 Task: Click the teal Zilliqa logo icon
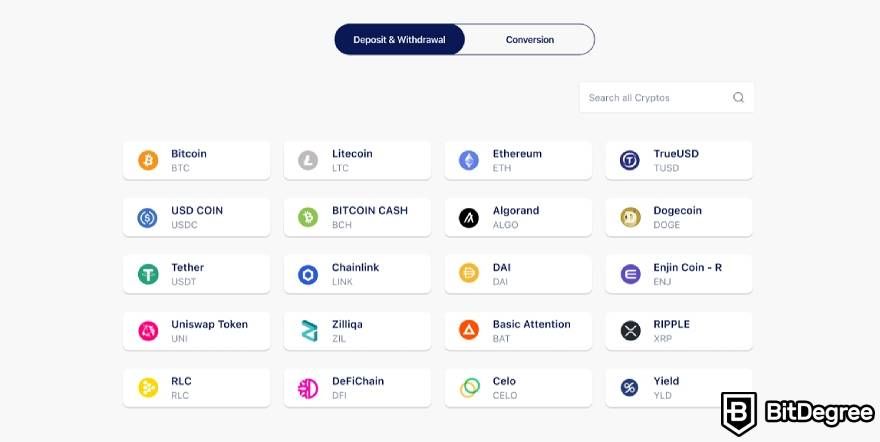click(309, 331)
